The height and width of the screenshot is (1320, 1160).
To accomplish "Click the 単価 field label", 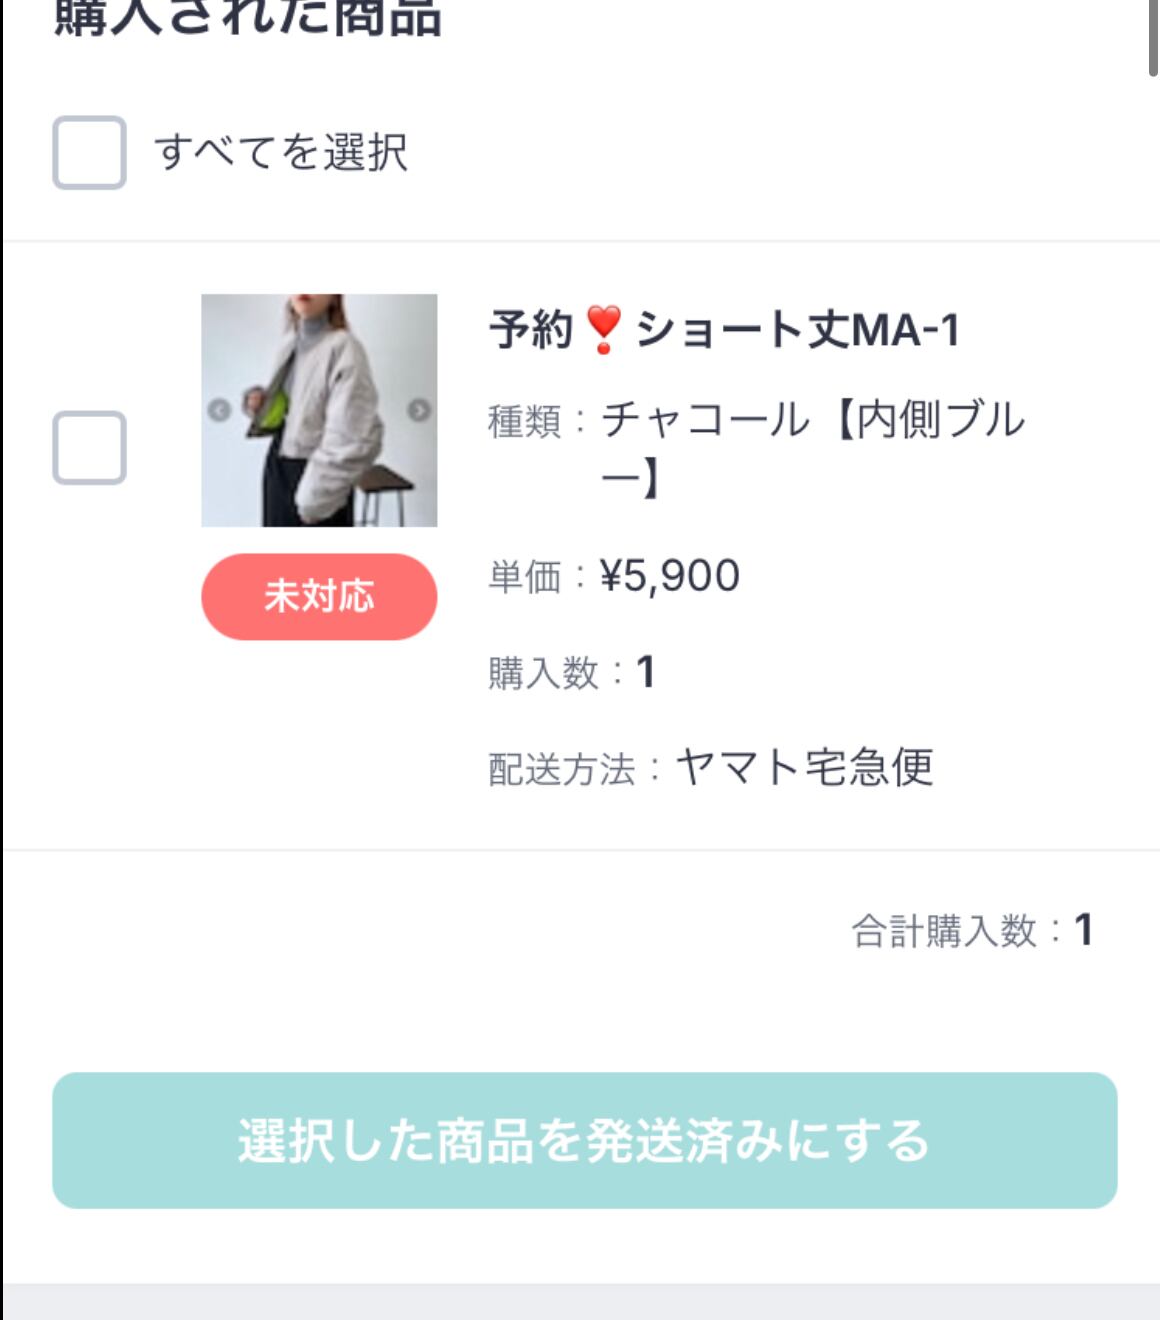I will point(524,577).
